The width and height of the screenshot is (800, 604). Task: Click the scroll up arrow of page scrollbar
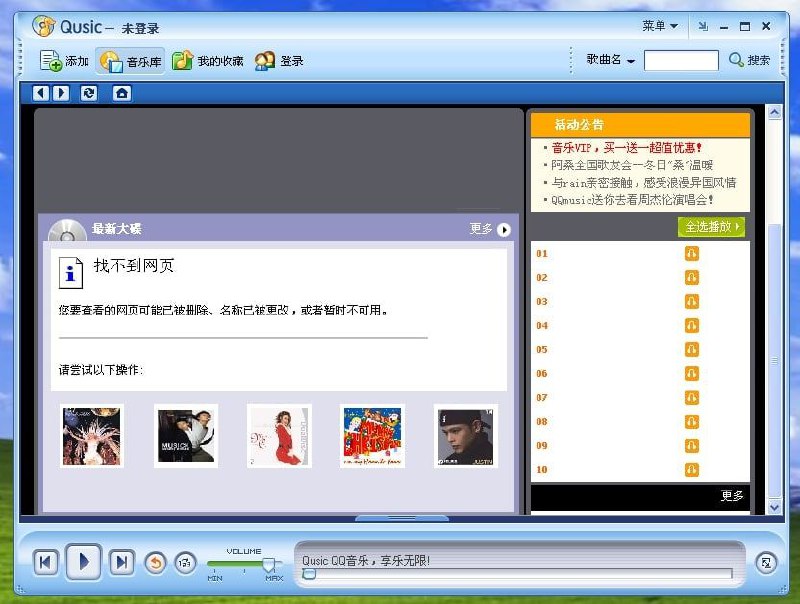tap(774, 112)
